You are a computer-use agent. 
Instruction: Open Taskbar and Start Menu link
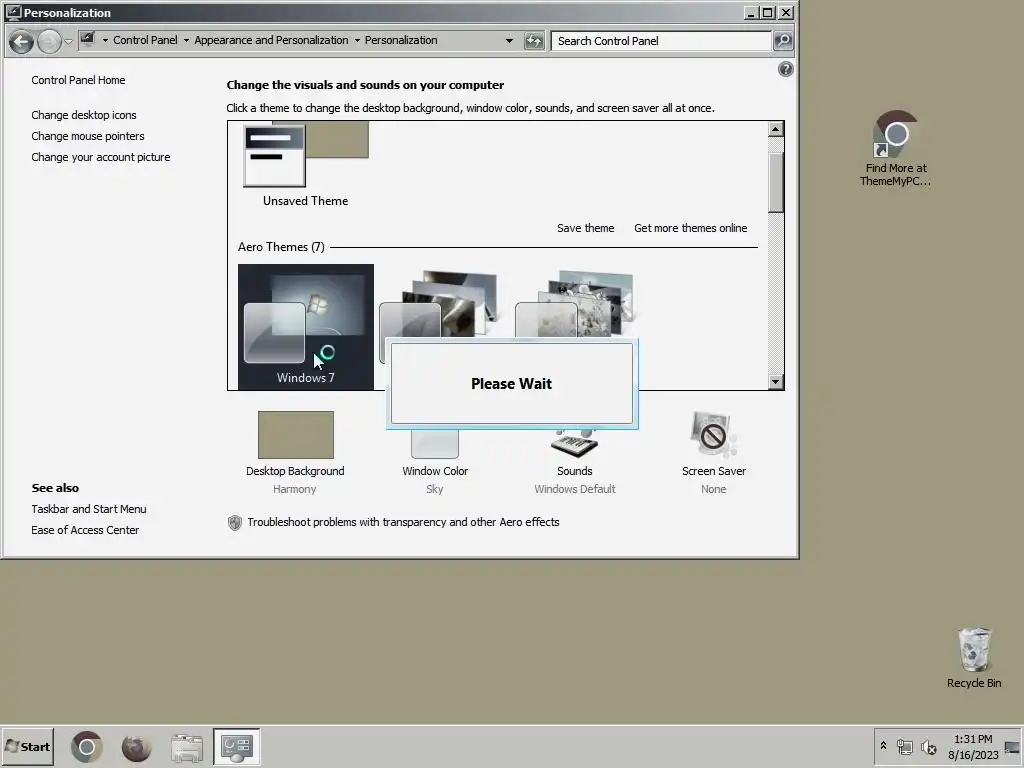(89, 509)
